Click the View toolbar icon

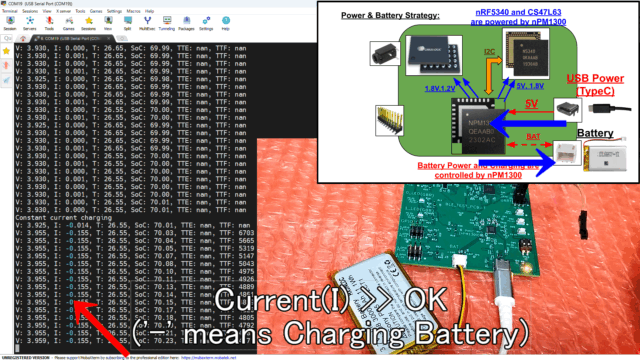[108, 23]
